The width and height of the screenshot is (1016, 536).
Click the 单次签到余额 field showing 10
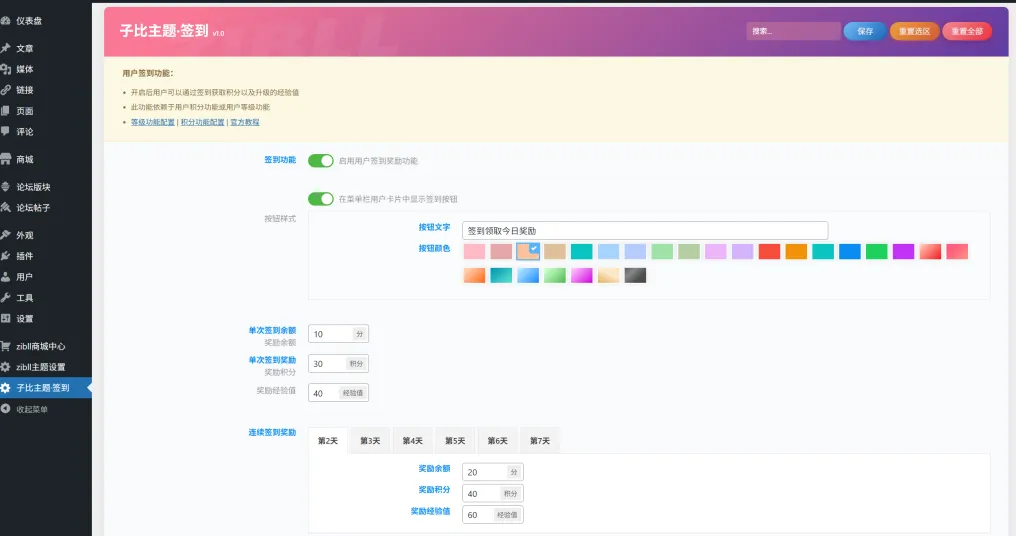(x=338, y=334)
